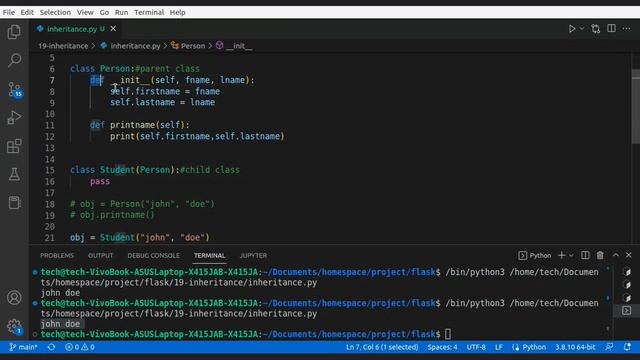
Task: Select last 'john doe' terminal output
Action: 60,324
